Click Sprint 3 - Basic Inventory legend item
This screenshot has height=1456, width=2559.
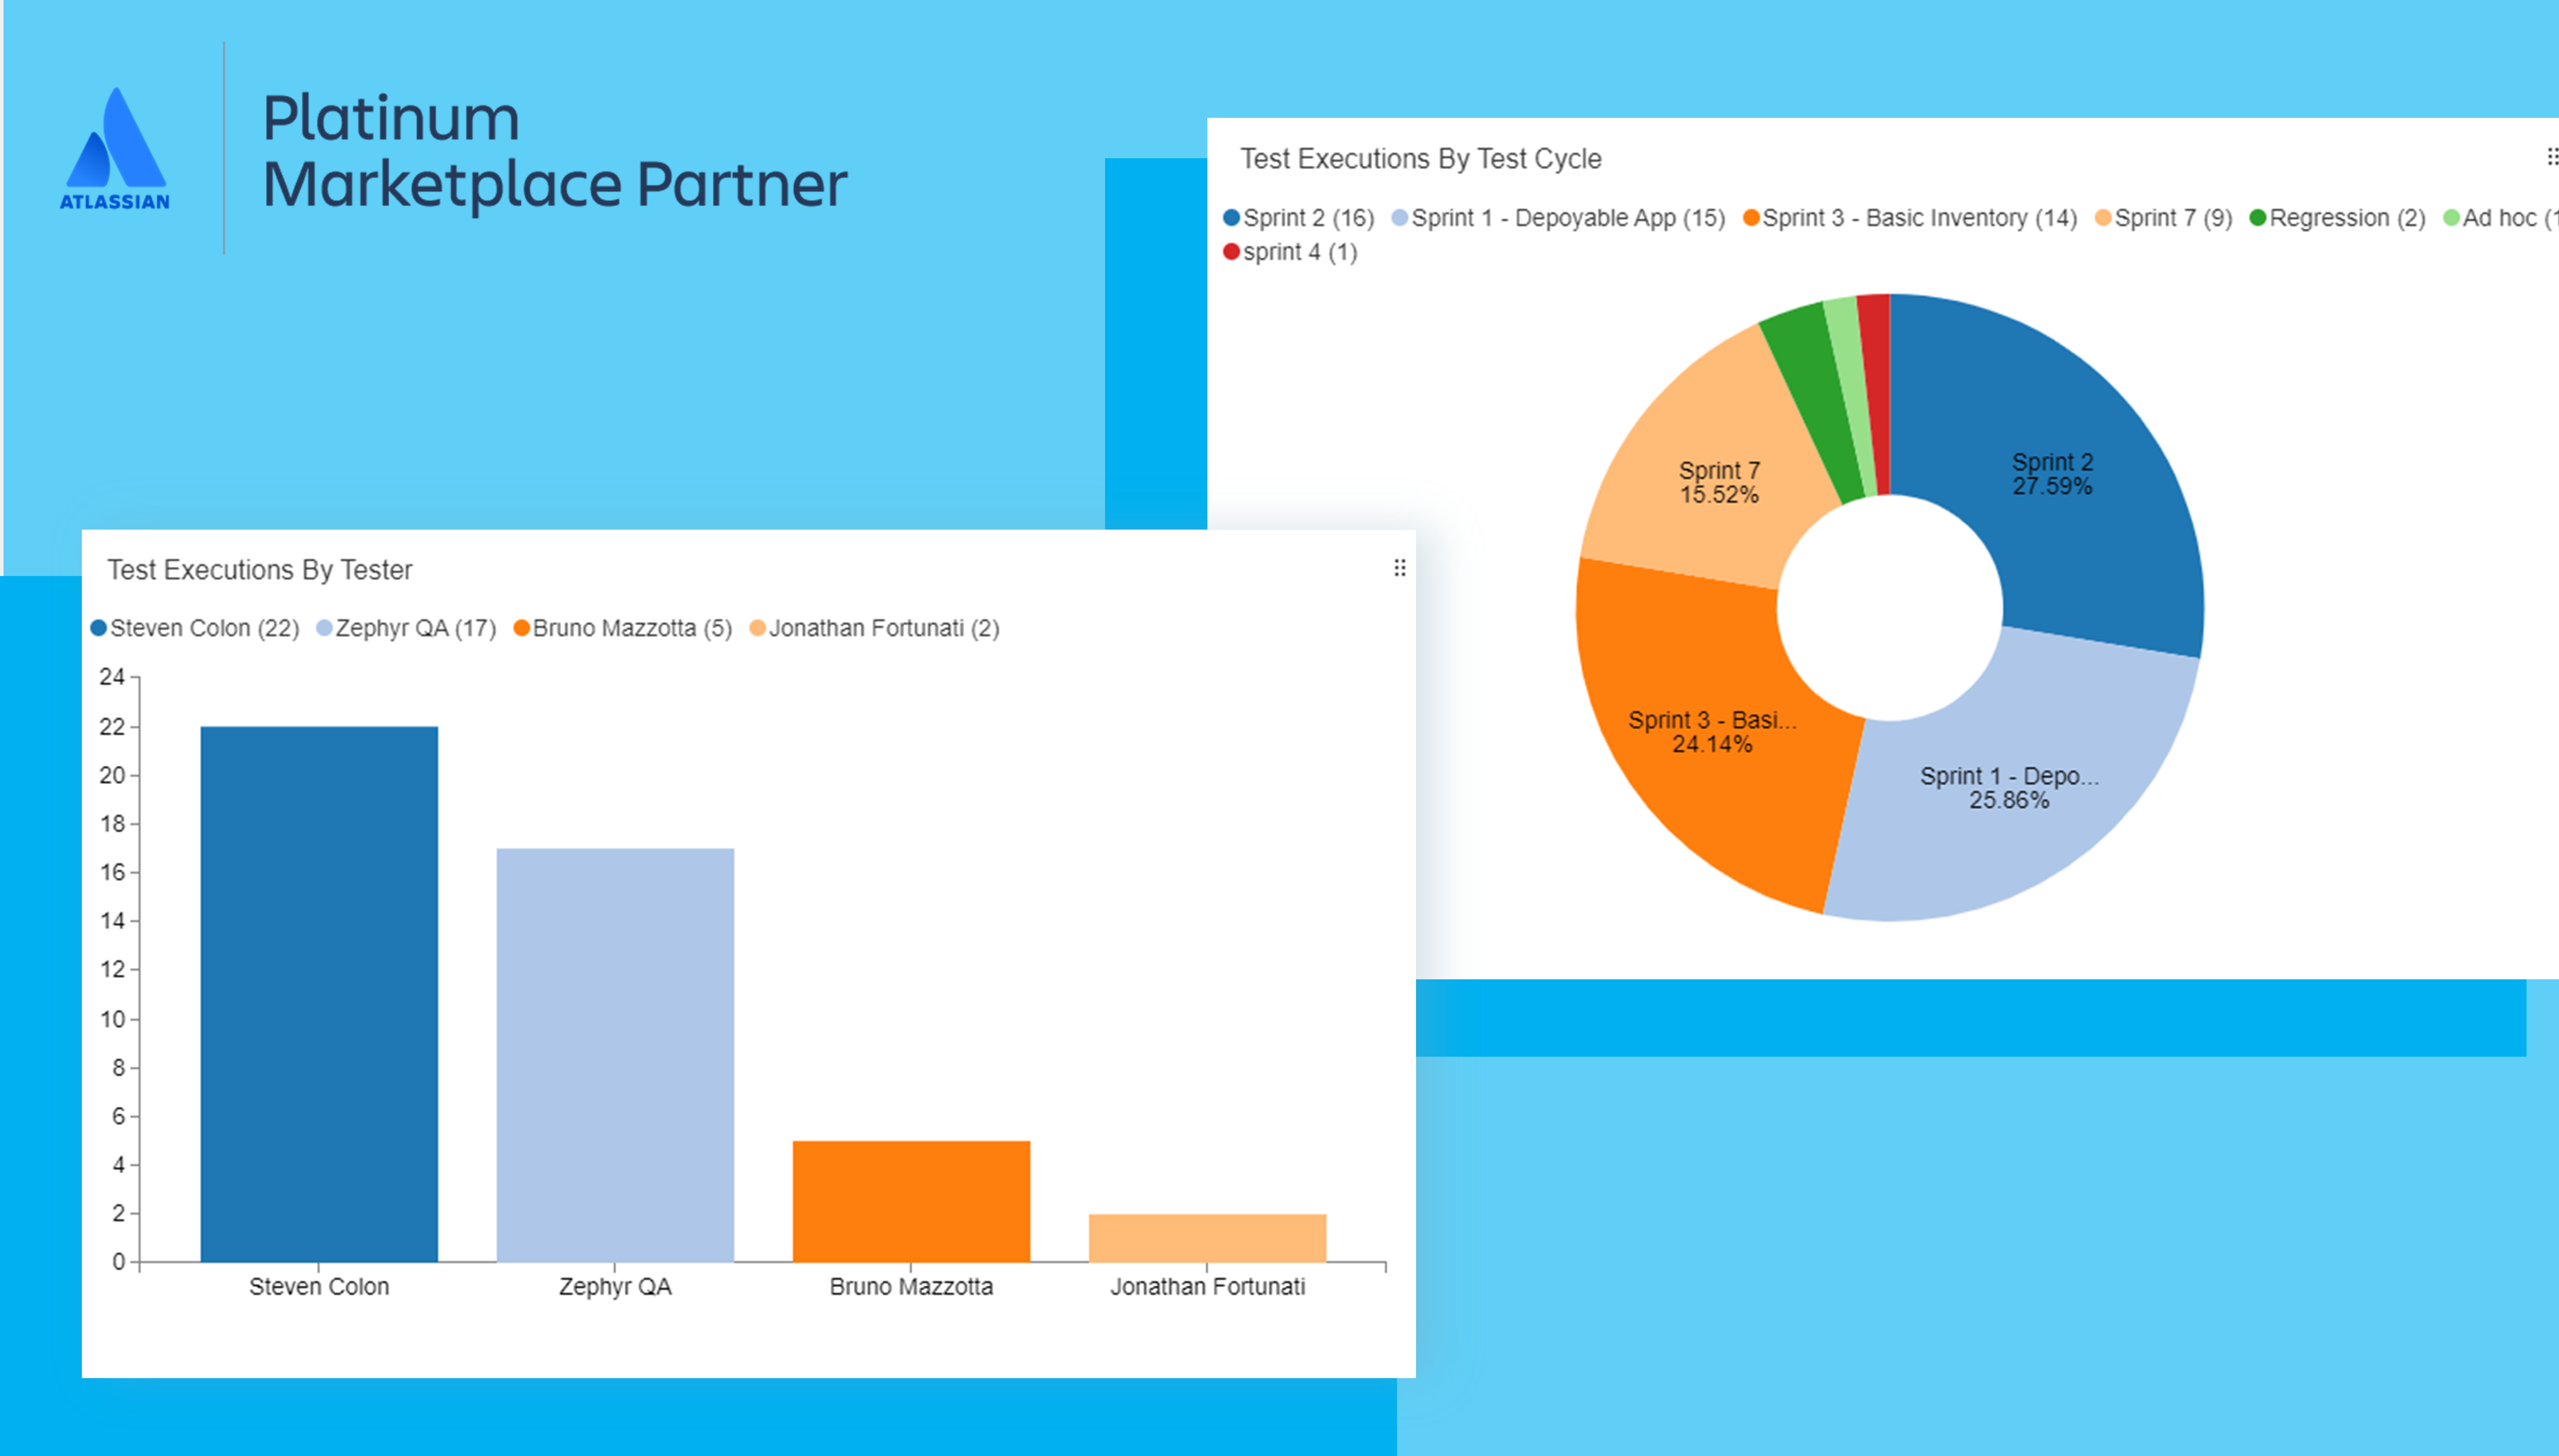(1909, 218)
